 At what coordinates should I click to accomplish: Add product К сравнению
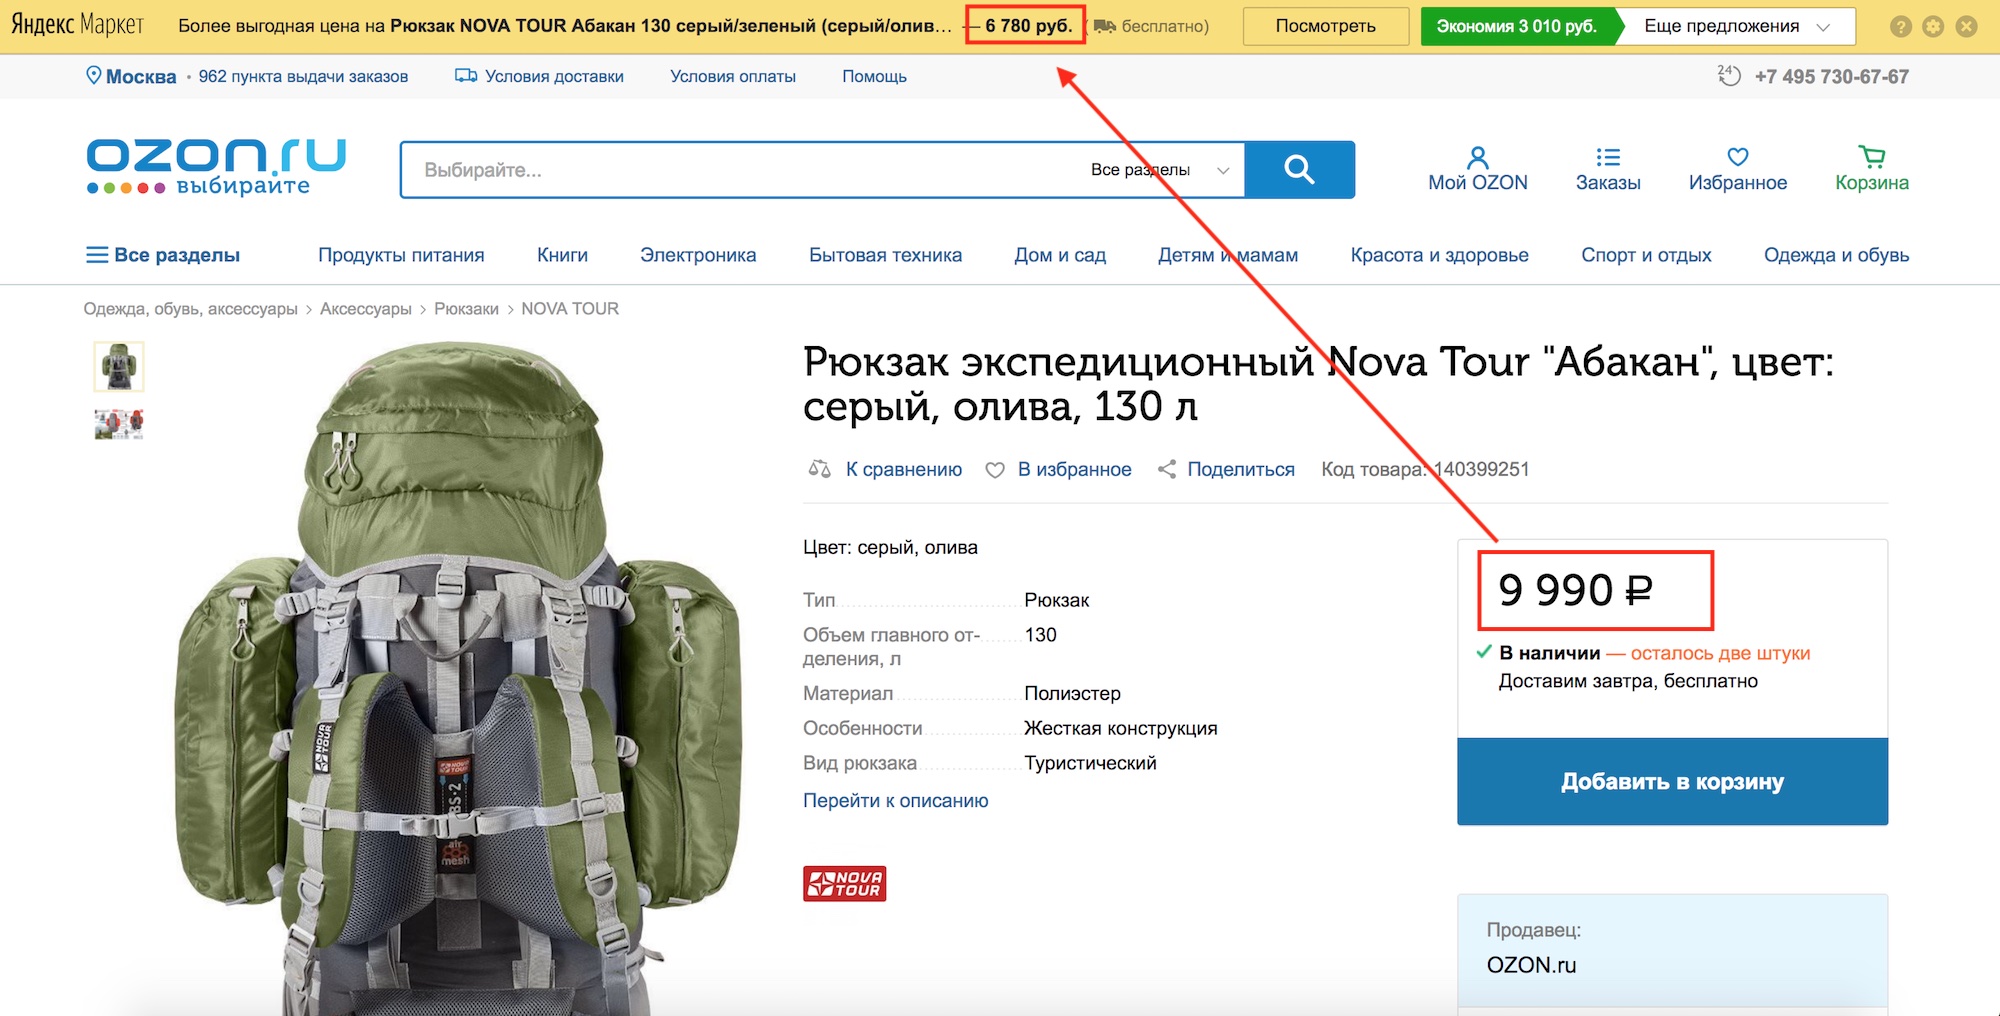(x=904, y=469)
